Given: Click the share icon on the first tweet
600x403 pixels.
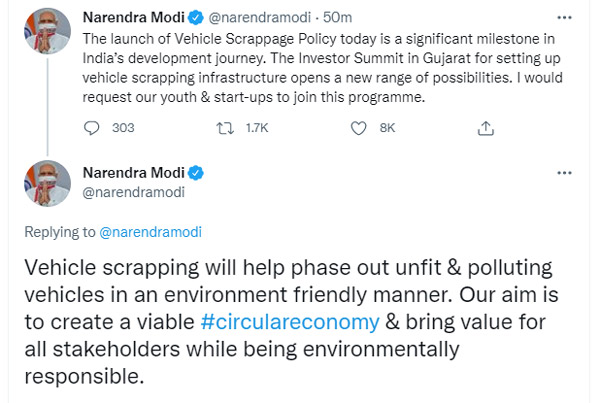Looking at the screenshot, I should pyautogui.click(x=486, y=127).
